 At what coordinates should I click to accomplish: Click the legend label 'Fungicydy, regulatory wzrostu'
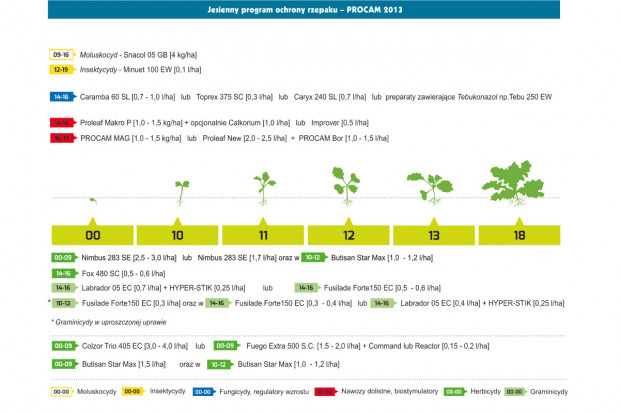click(x=264, y=392)
